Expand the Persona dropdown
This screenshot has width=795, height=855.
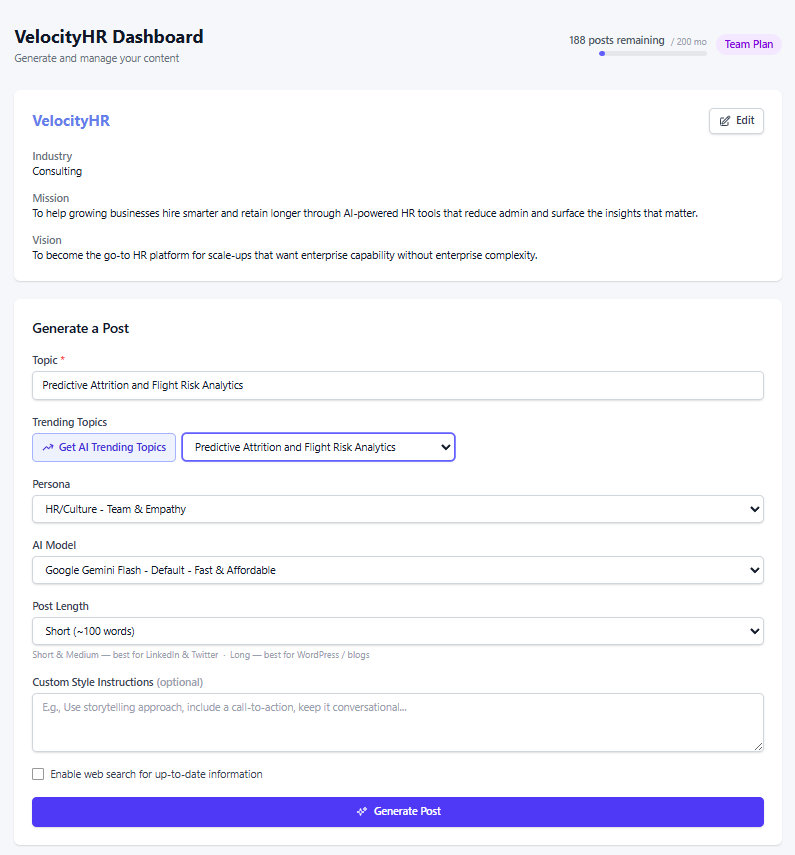coord(397,509)
